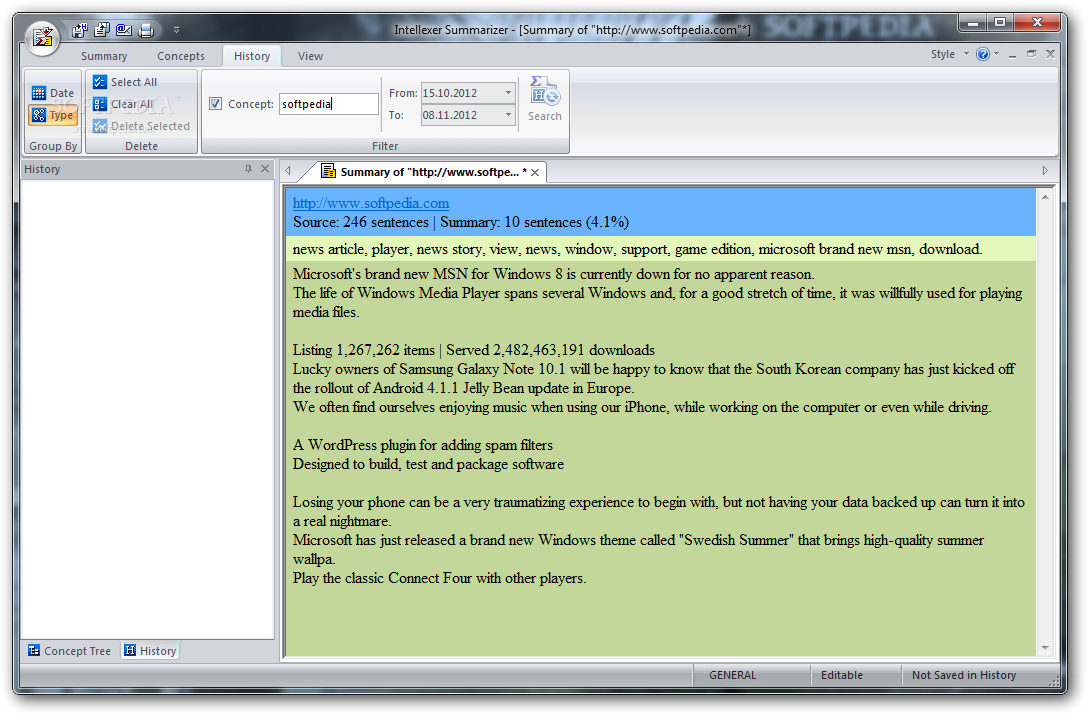The image size is (1088, 715).
Task: Click the Search filter icon
Action: tap(545, 99)
